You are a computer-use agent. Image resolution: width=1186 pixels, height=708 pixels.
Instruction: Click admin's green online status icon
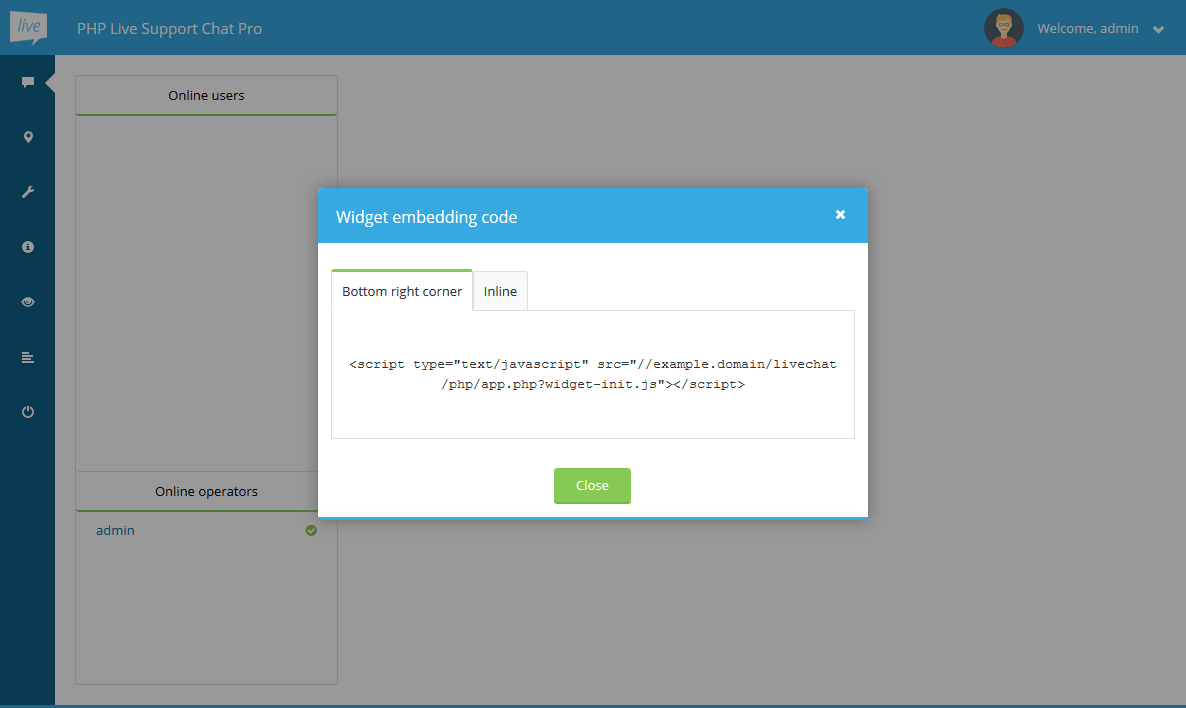click(x=311, y=530)
